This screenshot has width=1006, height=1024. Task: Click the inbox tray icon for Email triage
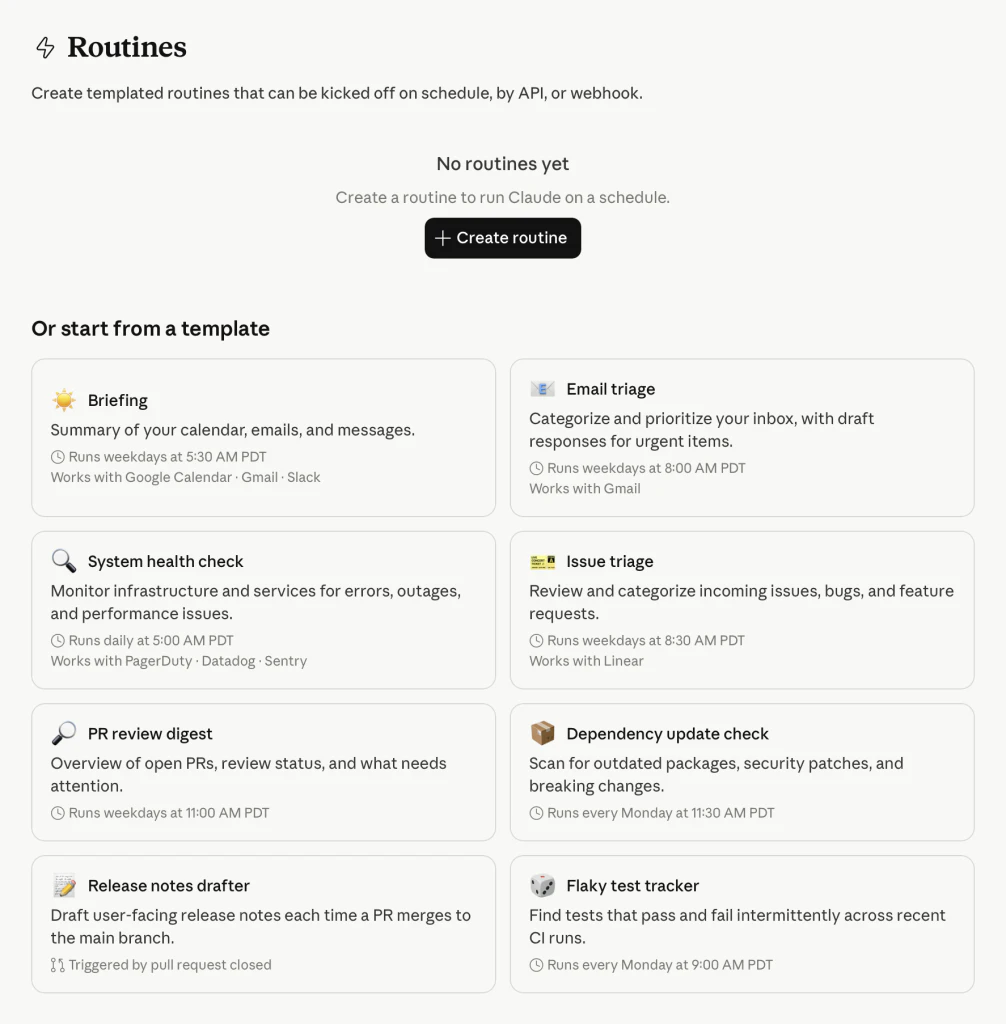click(x=542, y=388)
